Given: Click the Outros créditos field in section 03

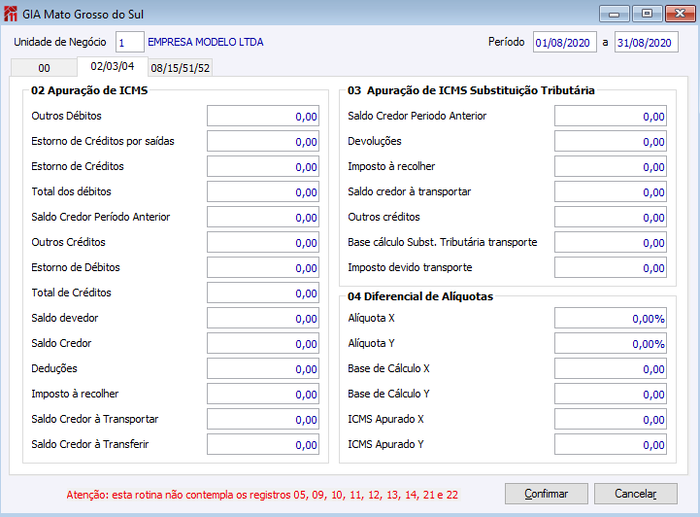Looking at the screenshot, I should click(610, 217).
